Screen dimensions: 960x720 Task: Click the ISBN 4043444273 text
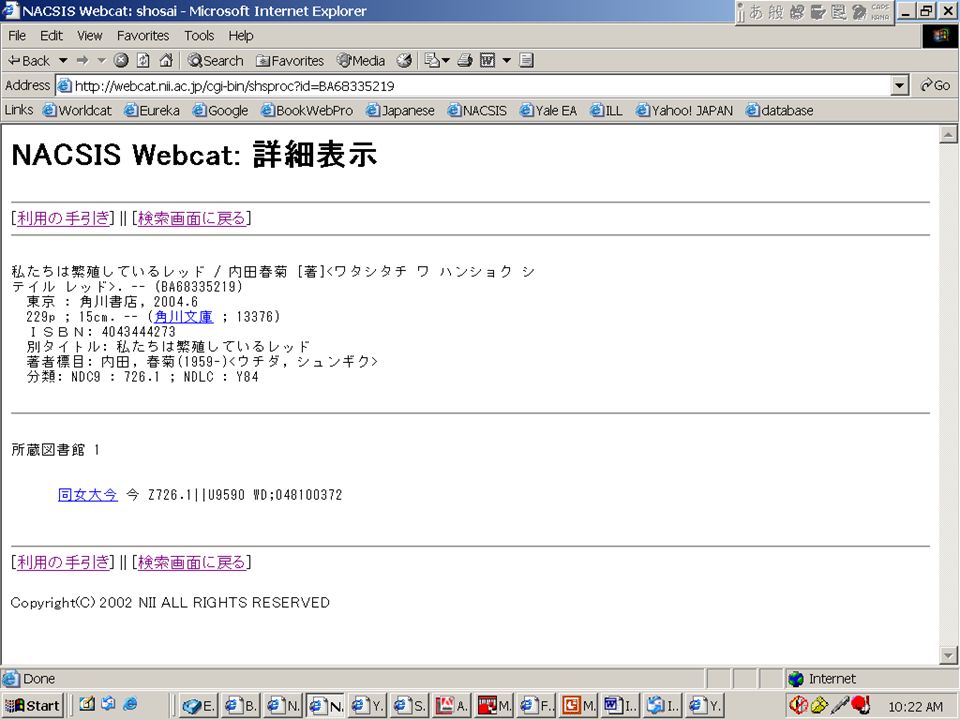[x=103, y=332]
